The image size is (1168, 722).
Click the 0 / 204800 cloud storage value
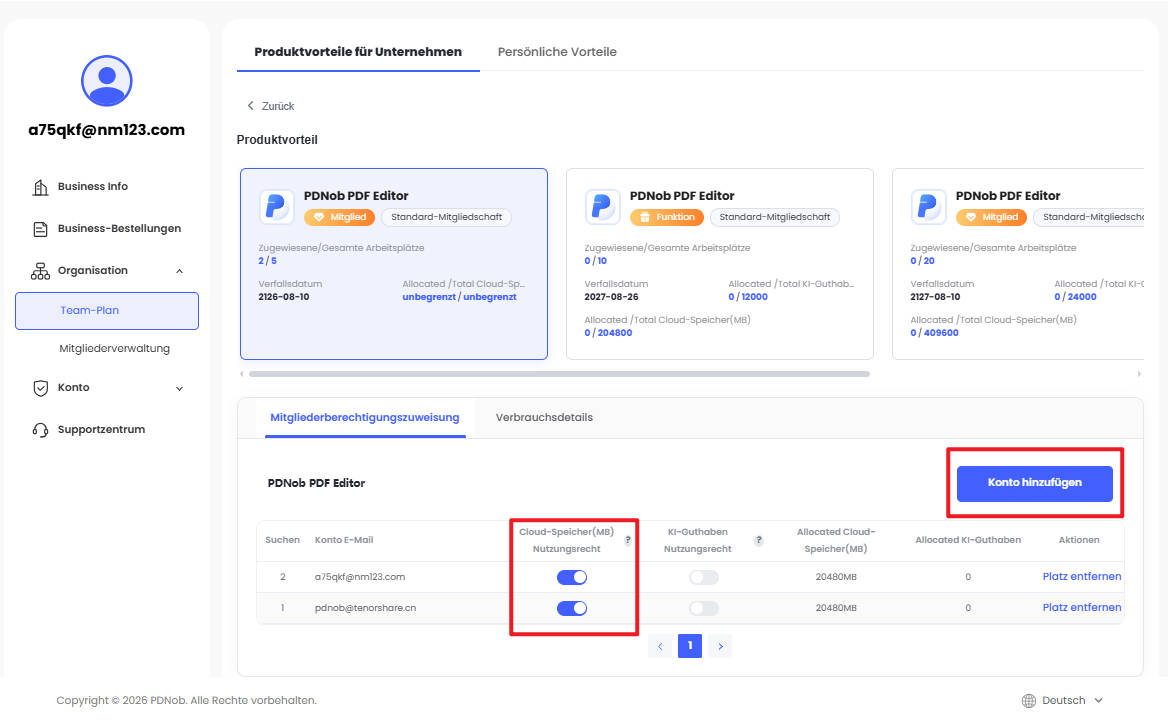[x=608, y=333]
